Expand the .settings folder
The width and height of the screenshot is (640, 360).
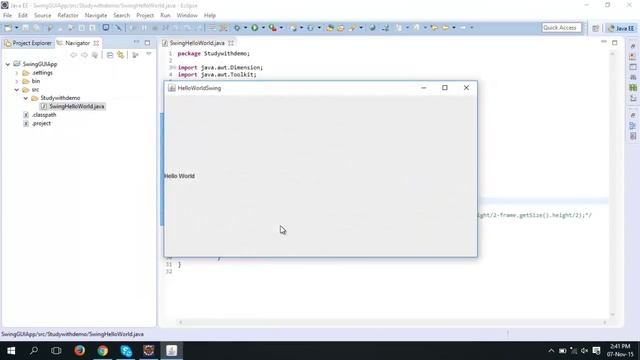(x=17, y=73)
